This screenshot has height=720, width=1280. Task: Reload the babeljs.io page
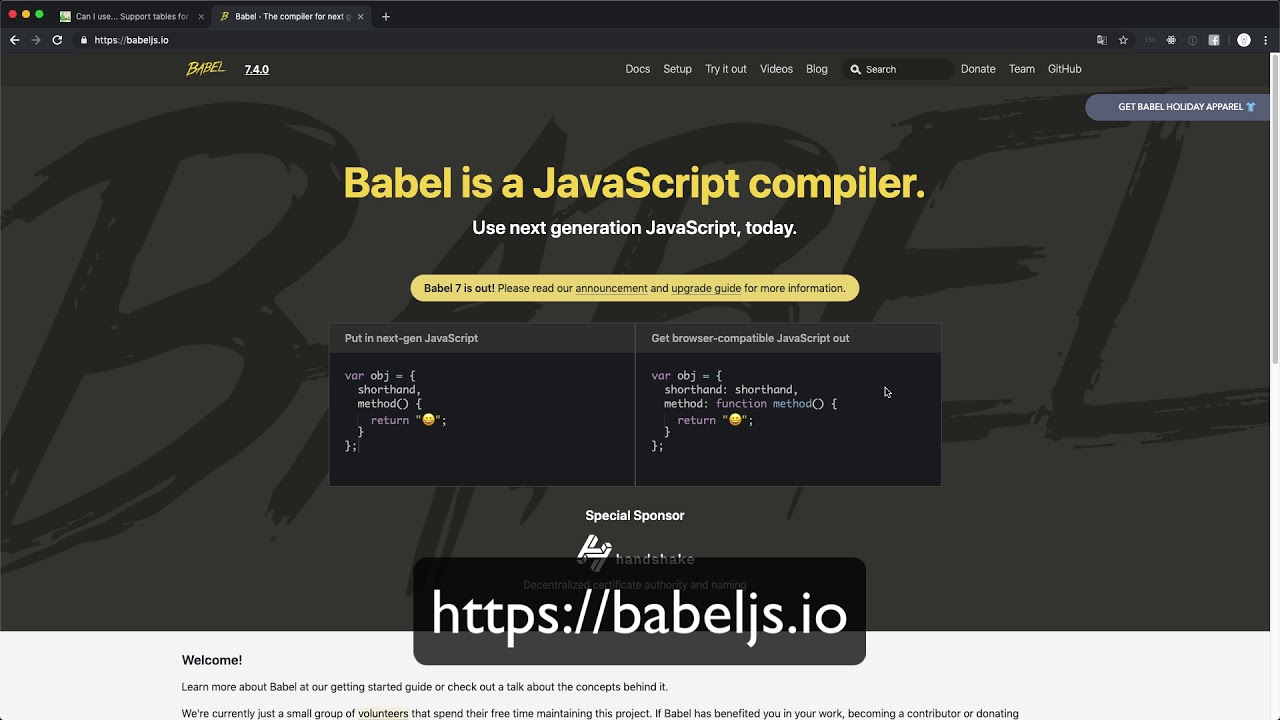coord(57,40)
